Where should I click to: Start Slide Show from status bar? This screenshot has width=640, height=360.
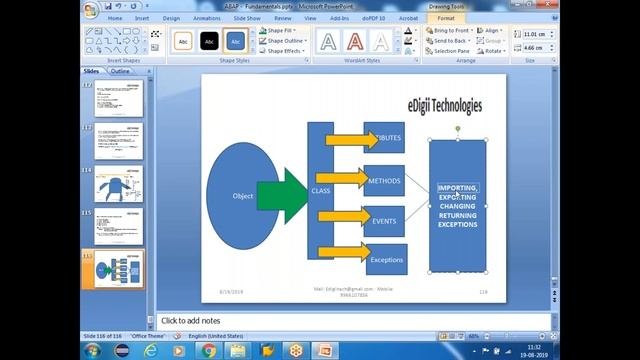[461, 336]
